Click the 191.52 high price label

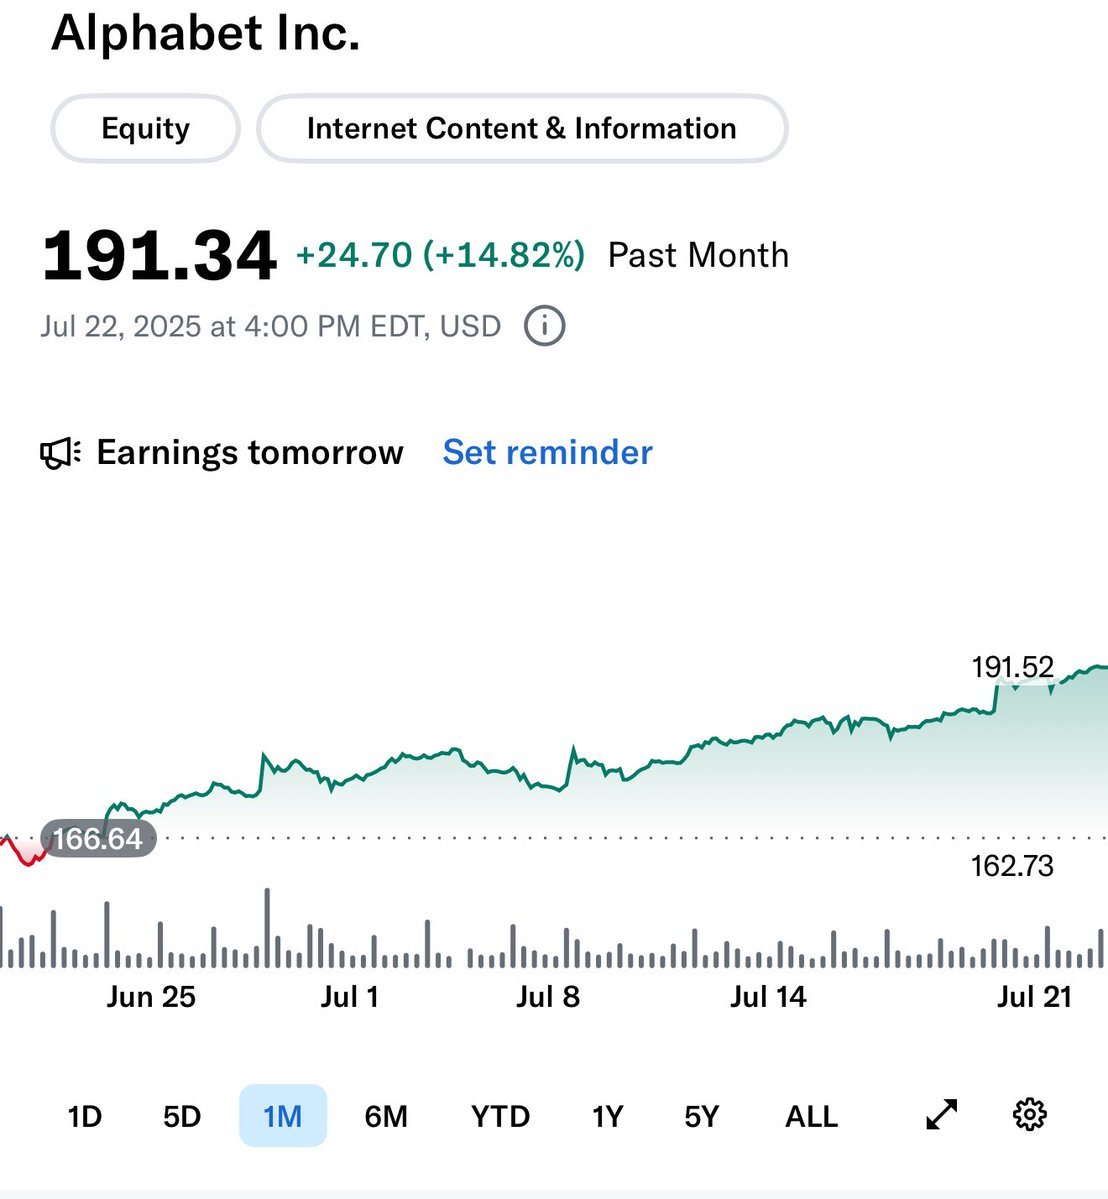(x=1012, y=668)
